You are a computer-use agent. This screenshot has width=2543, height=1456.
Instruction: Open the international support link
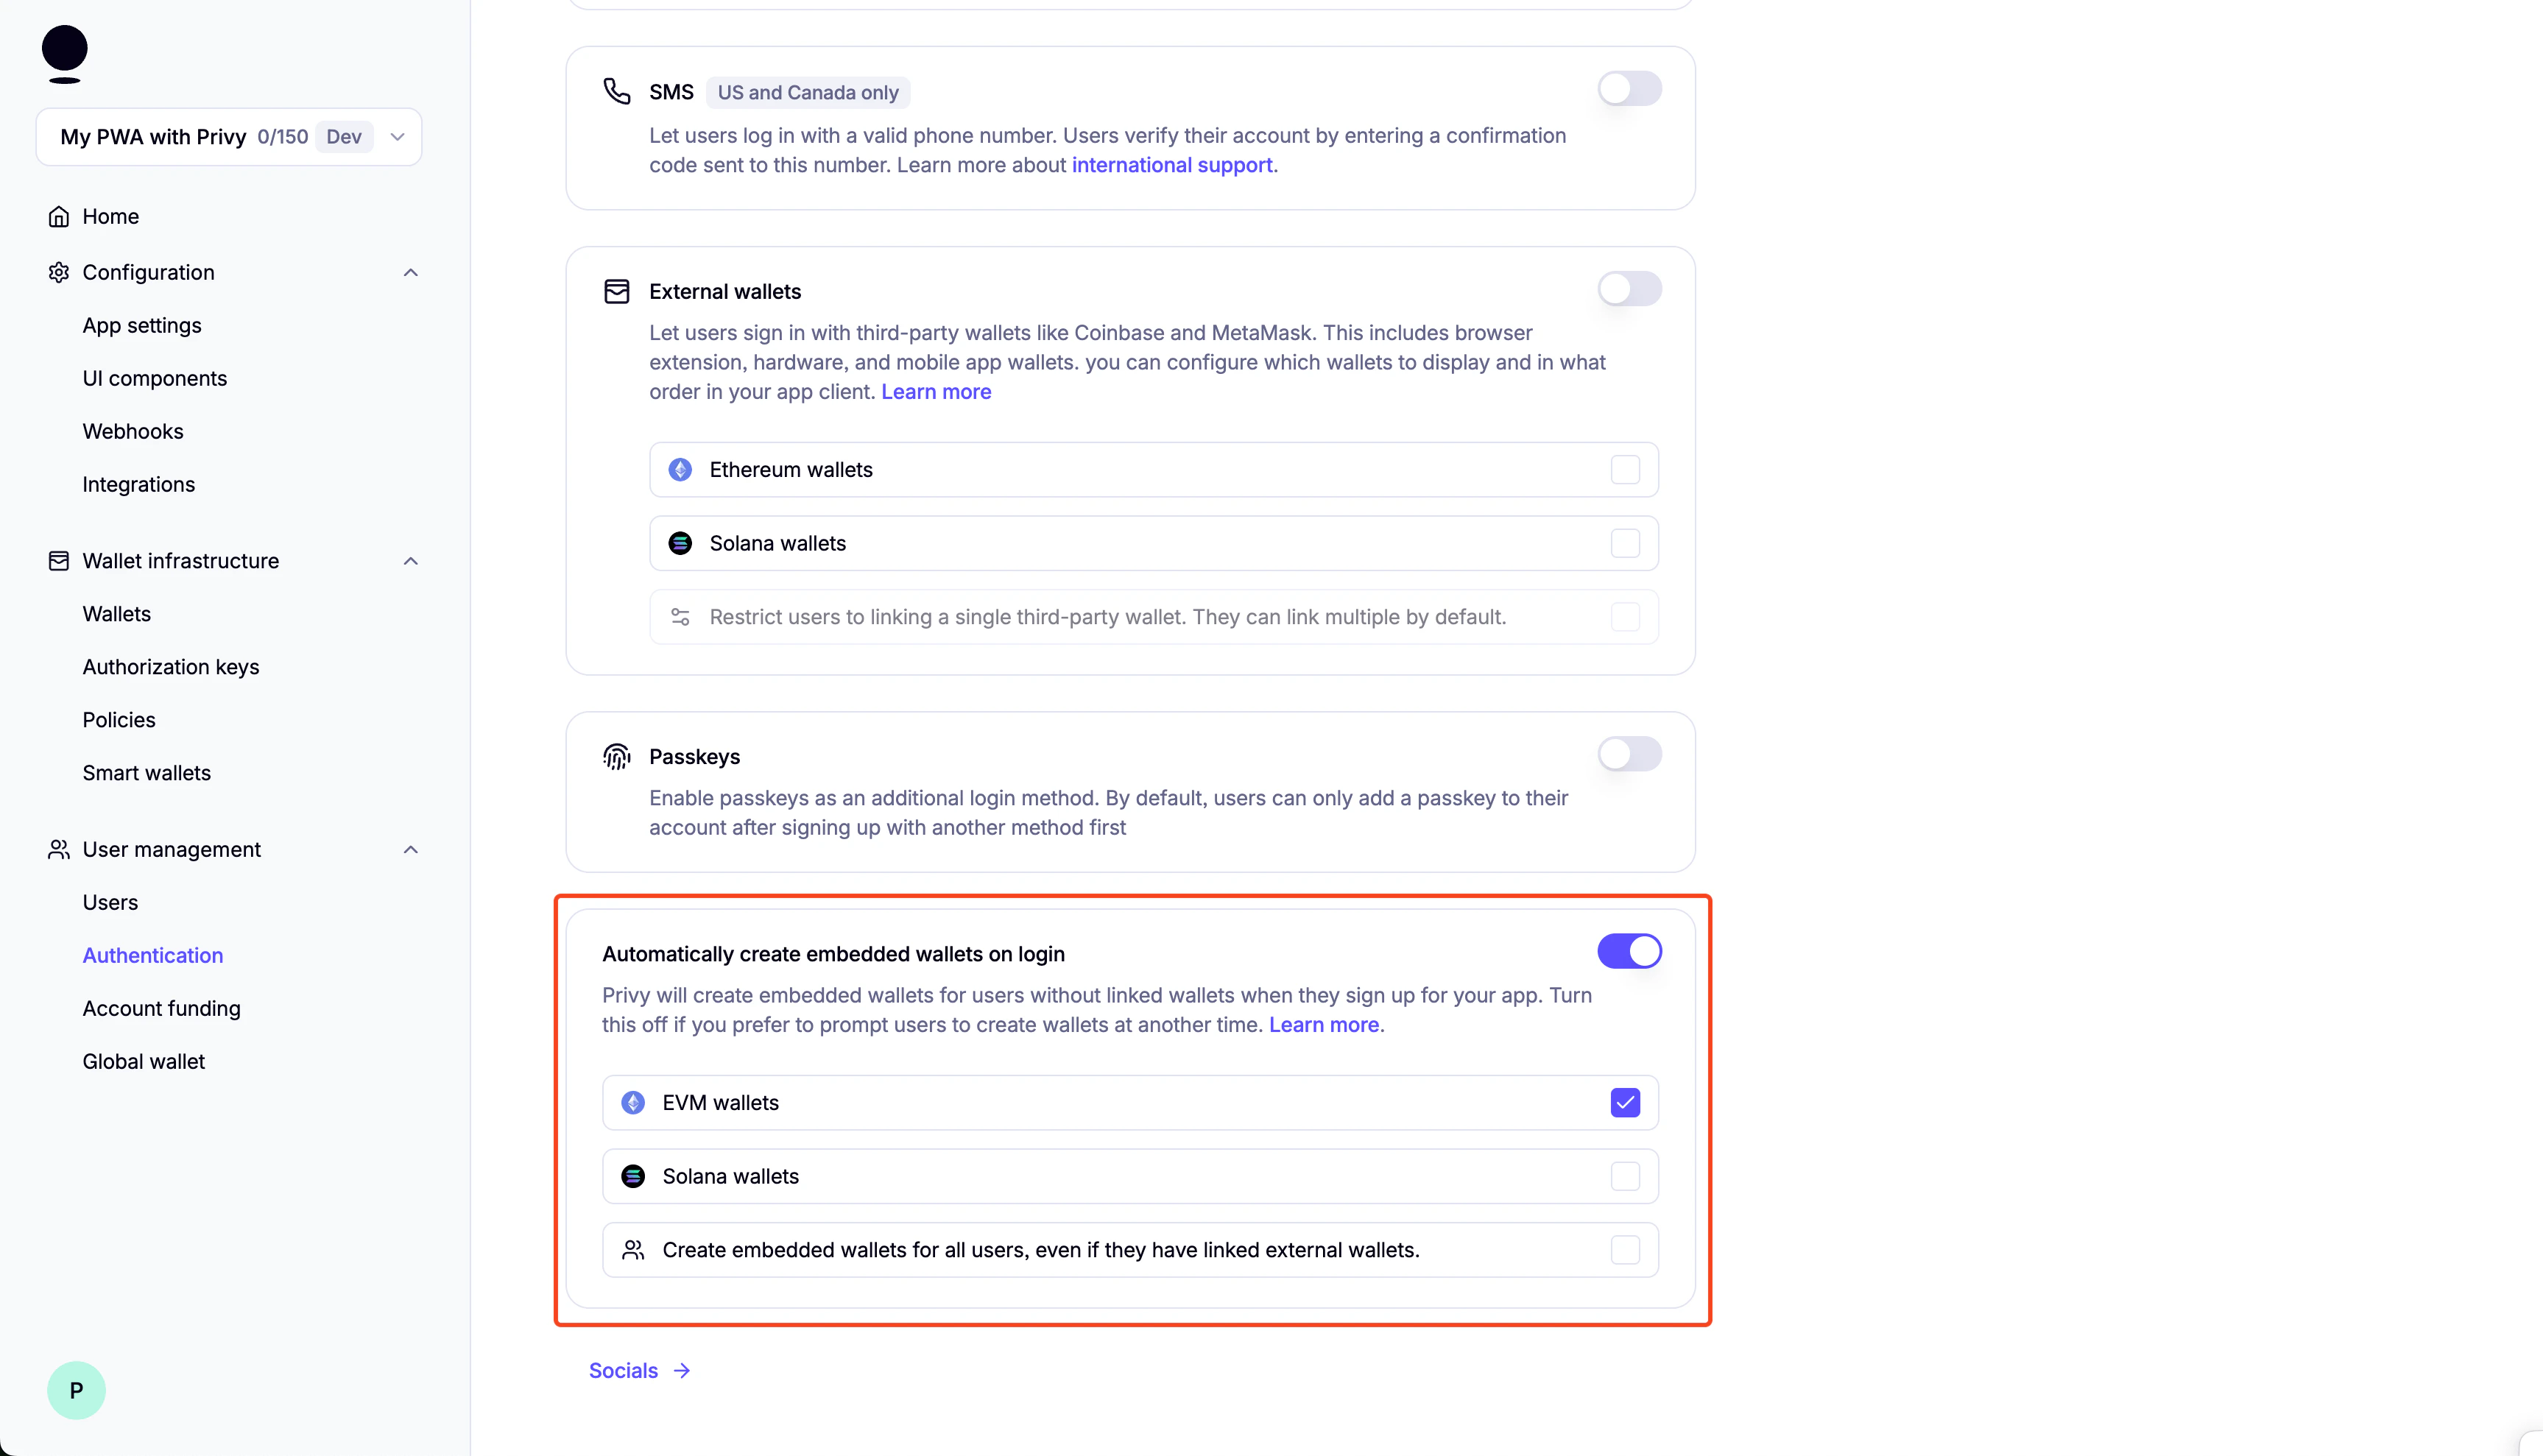pyautogui.click(x=1172, y=165)
